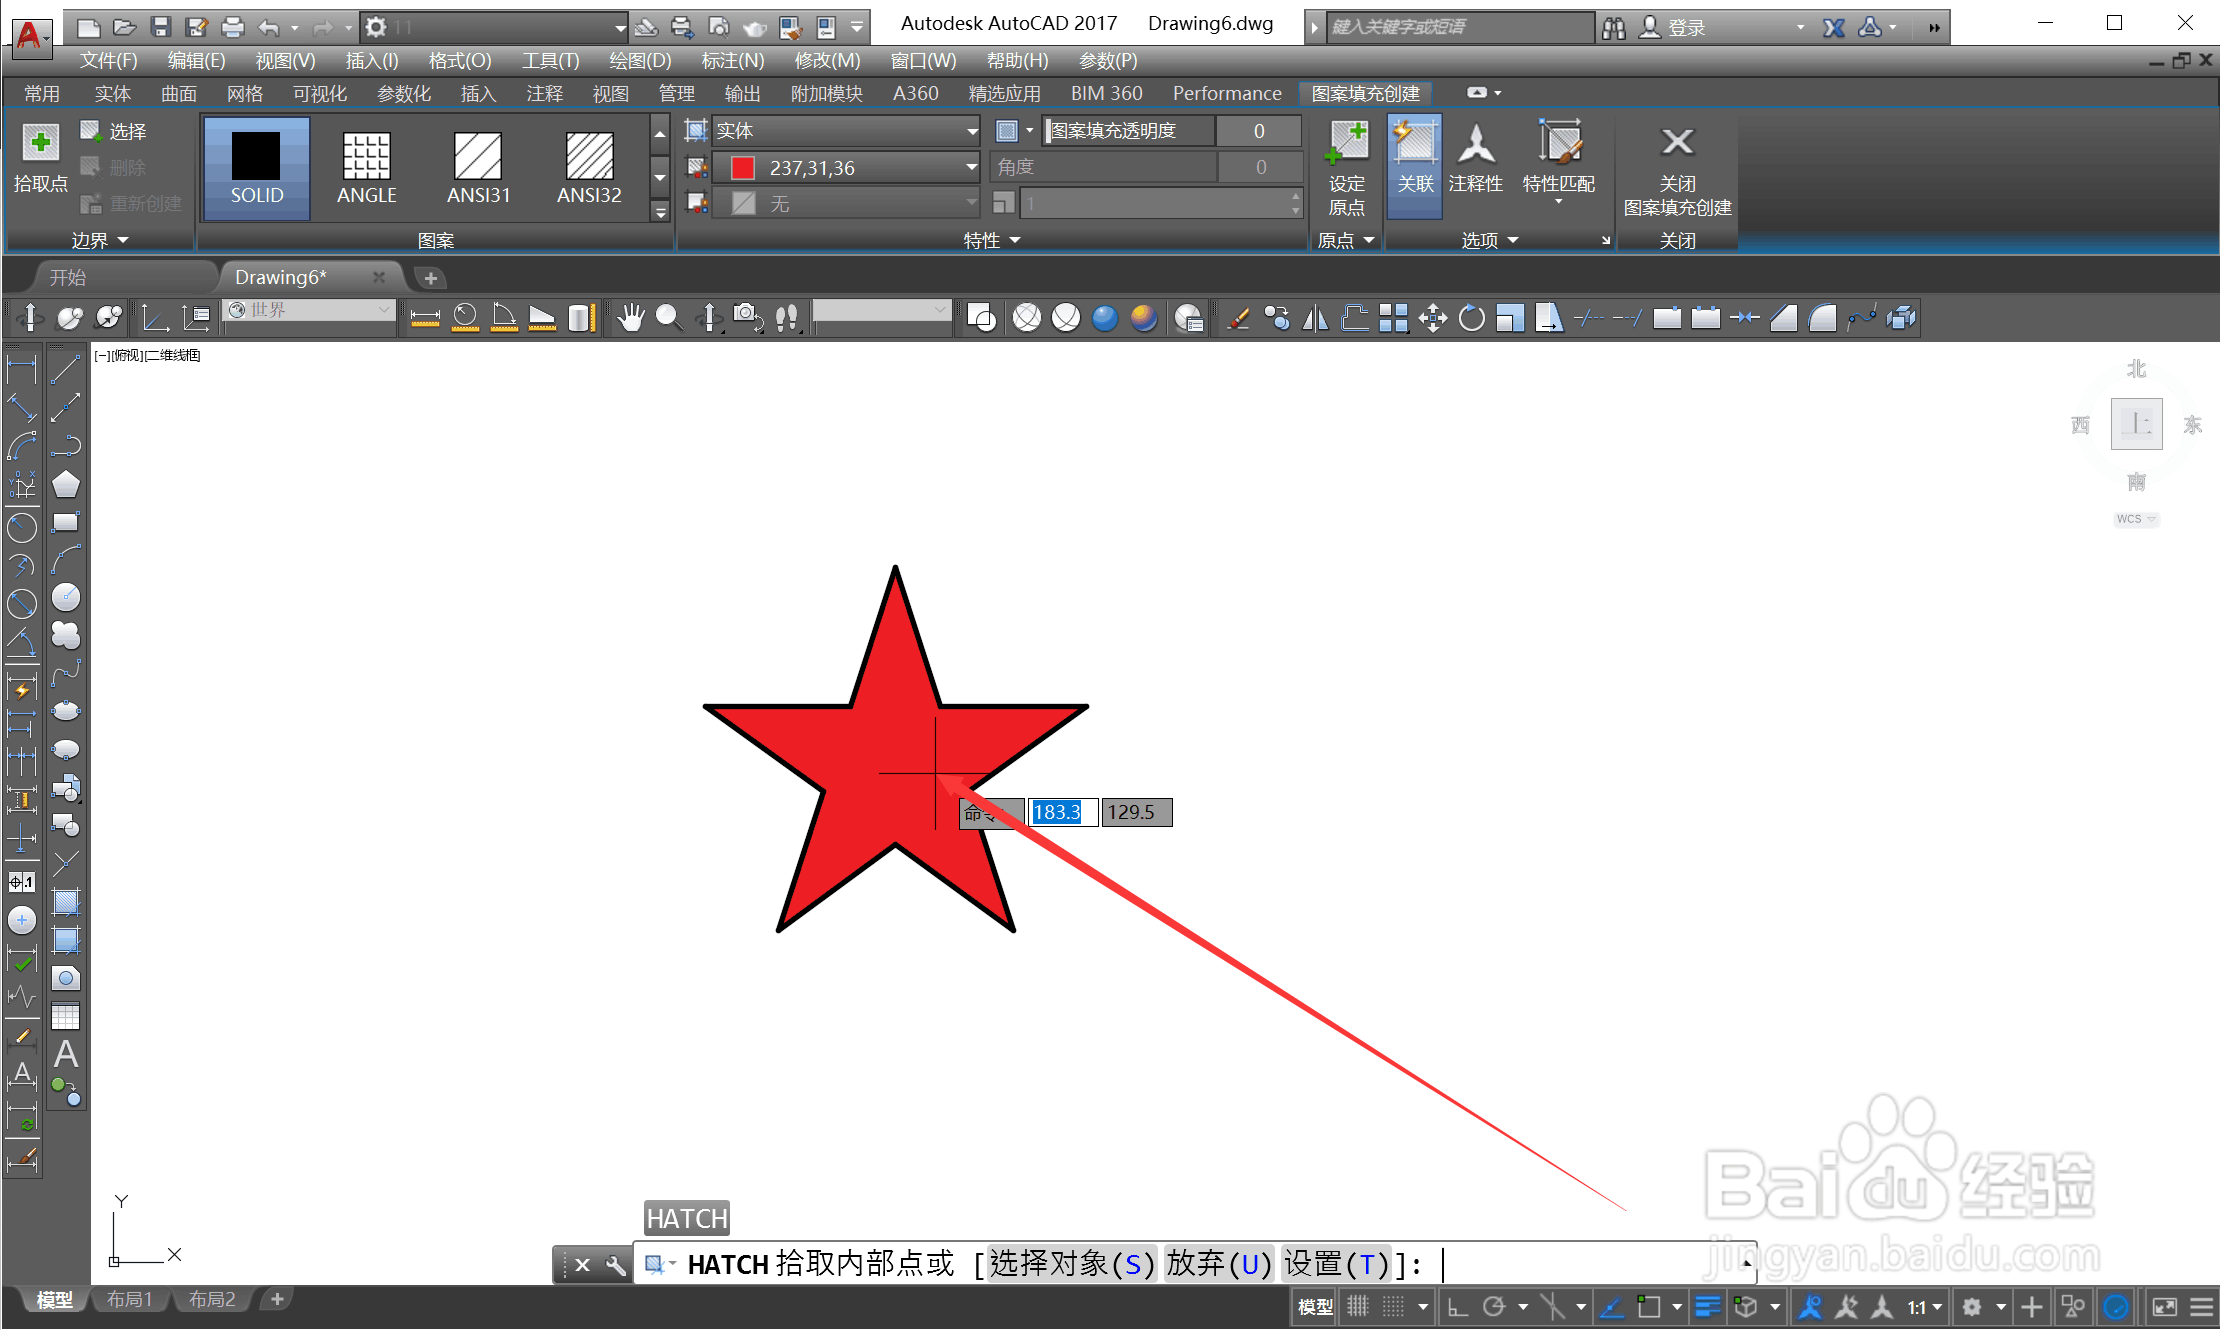Image resolution: width=2220 pixels, height=1330 pixels.
Task: Click the red hatch background color swatch
Action: pos(741,167)
